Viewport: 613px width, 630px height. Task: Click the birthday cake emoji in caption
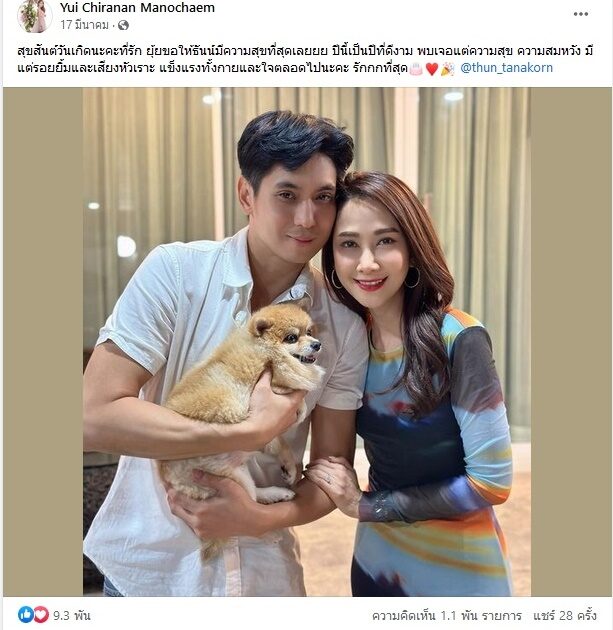(416, 69)
